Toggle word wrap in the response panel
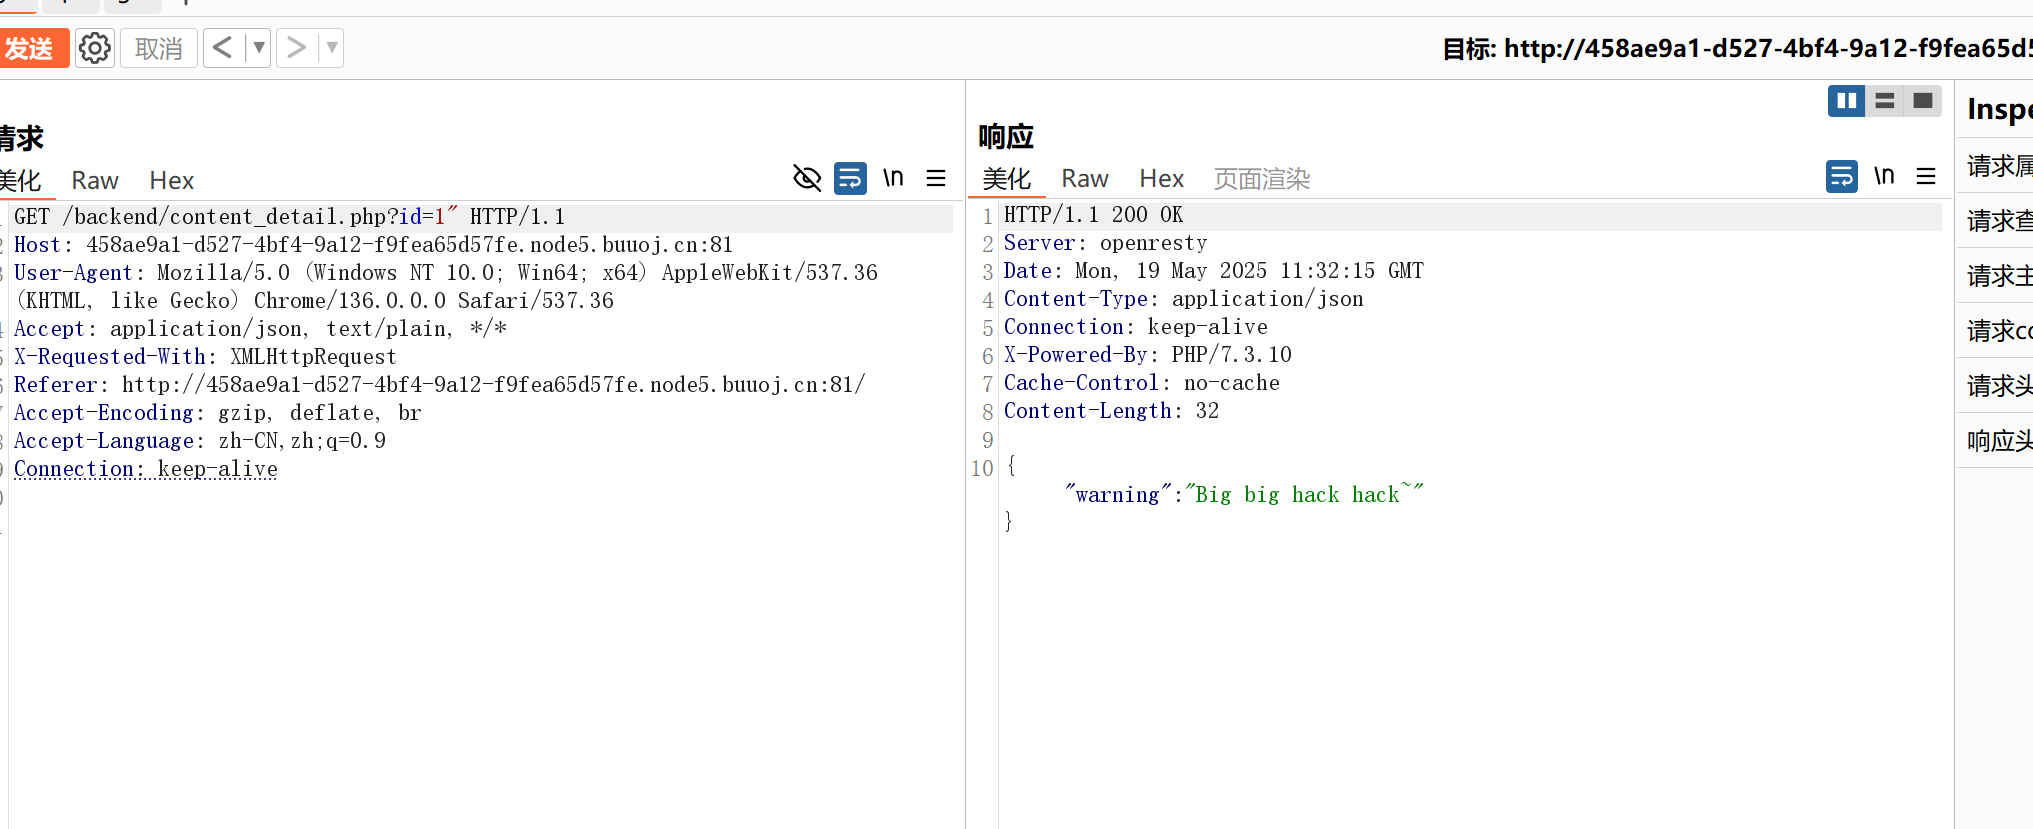 (x=1841, y=176)
